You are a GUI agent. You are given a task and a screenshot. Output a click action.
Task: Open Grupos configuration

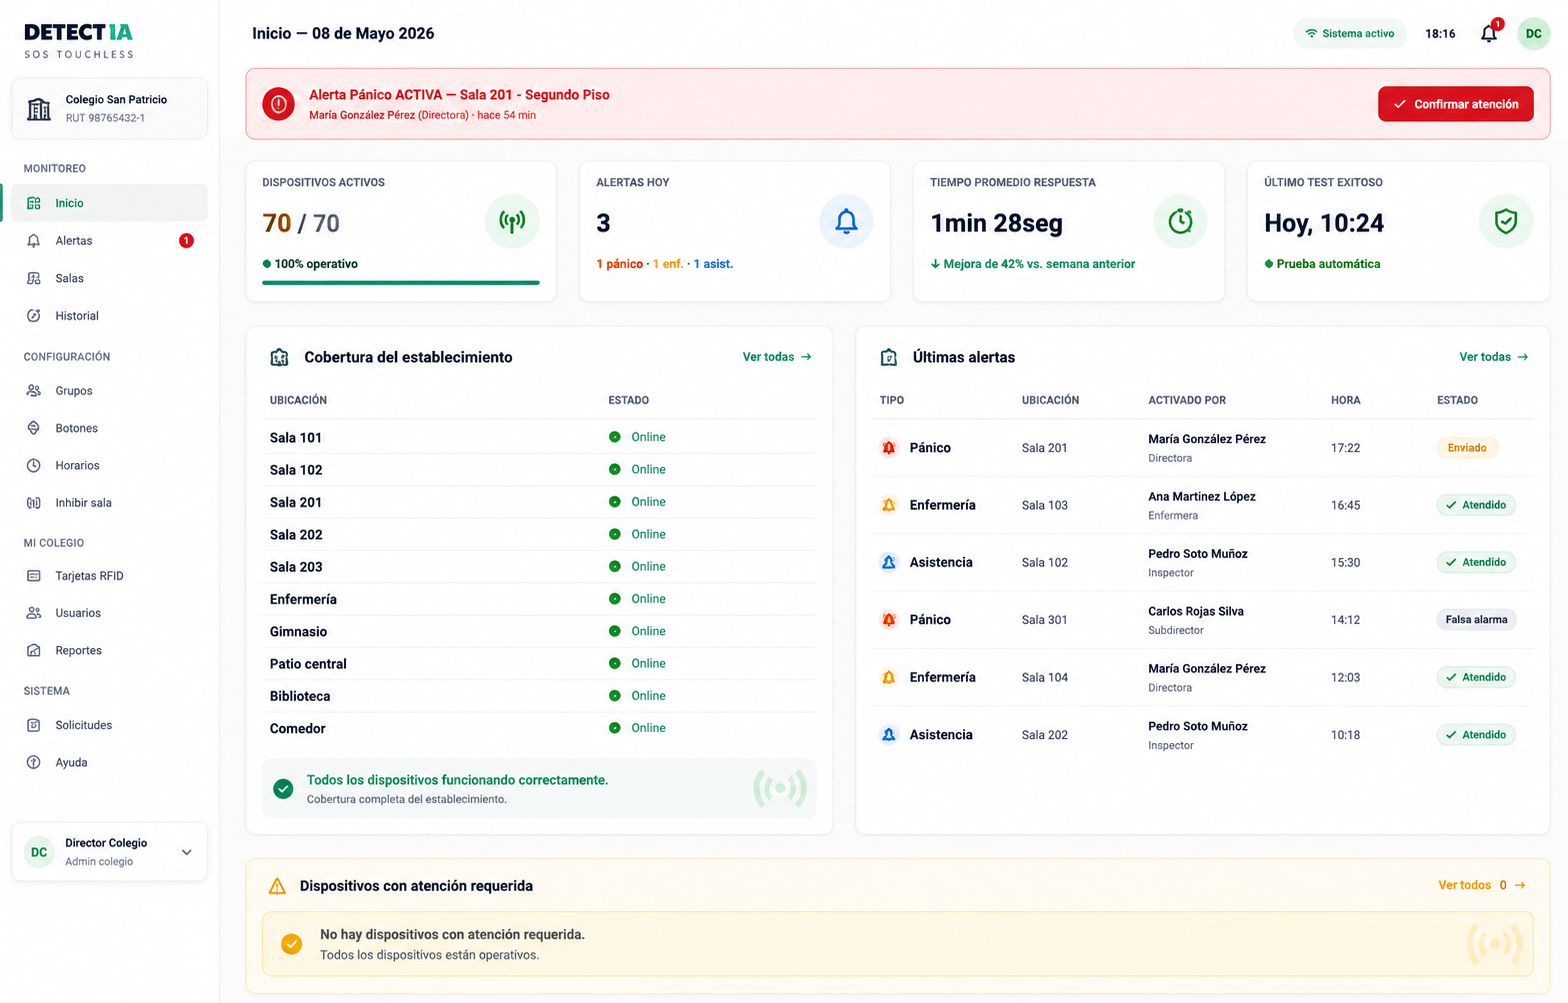[x=110, y=390]
